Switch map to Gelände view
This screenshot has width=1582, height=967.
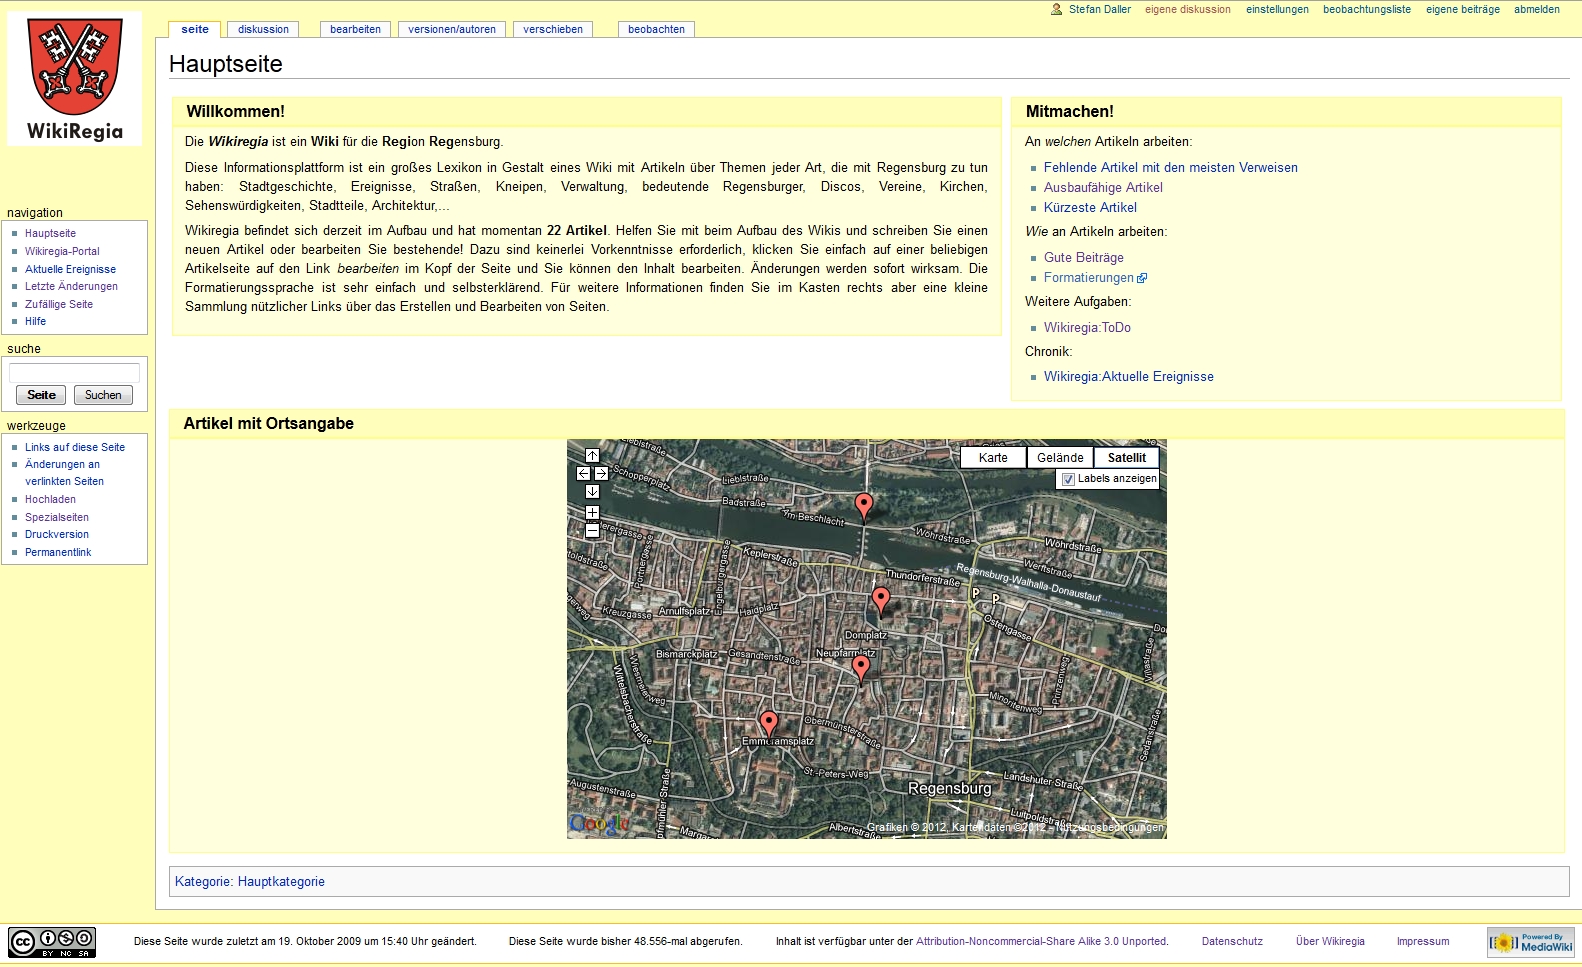point(1060,458)
